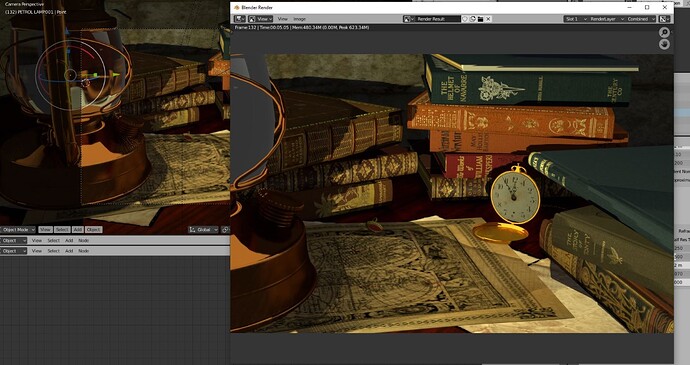
Task: Open an image file with the folder icon
Action: click(x=481, y=19)
